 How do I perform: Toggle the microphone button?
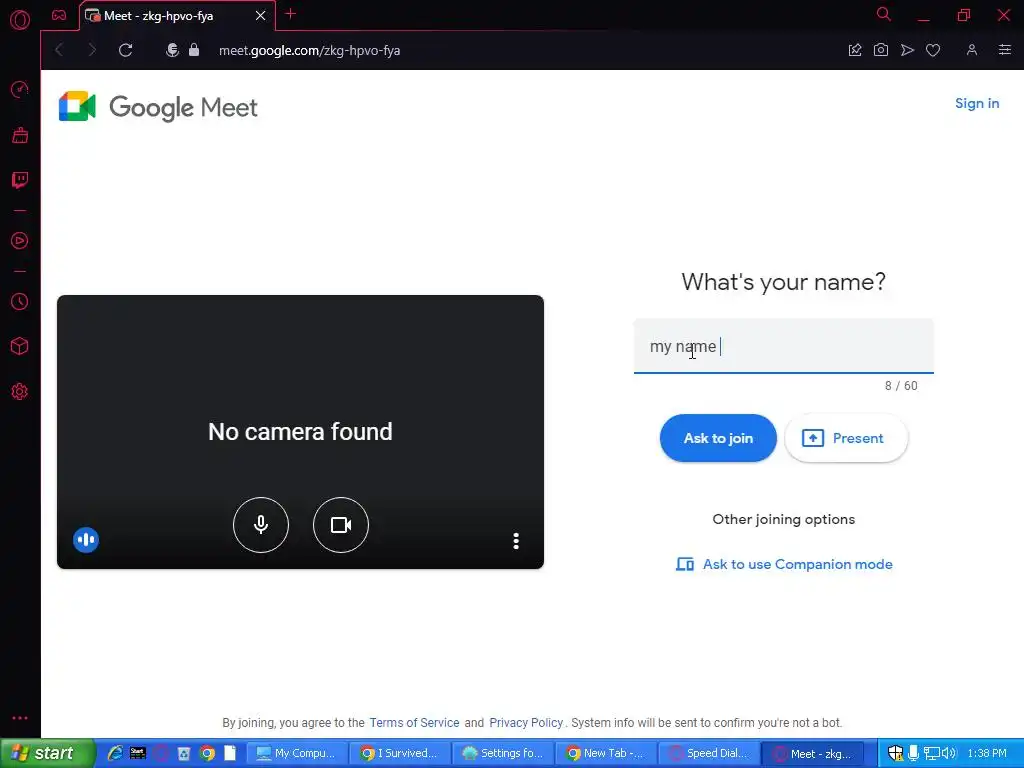coord(261,524)
